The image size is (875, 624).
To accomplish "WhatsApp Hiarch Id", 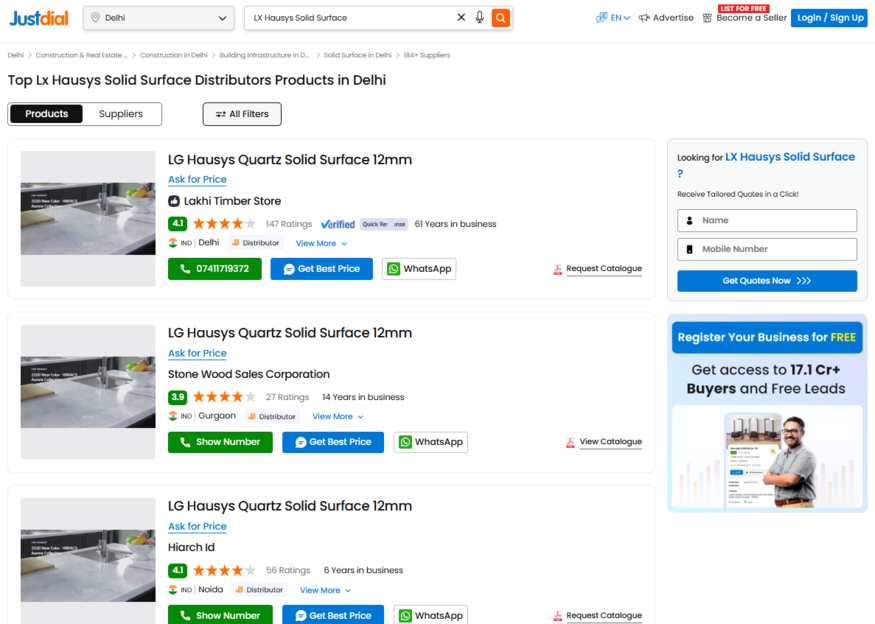I will (431, 615).
